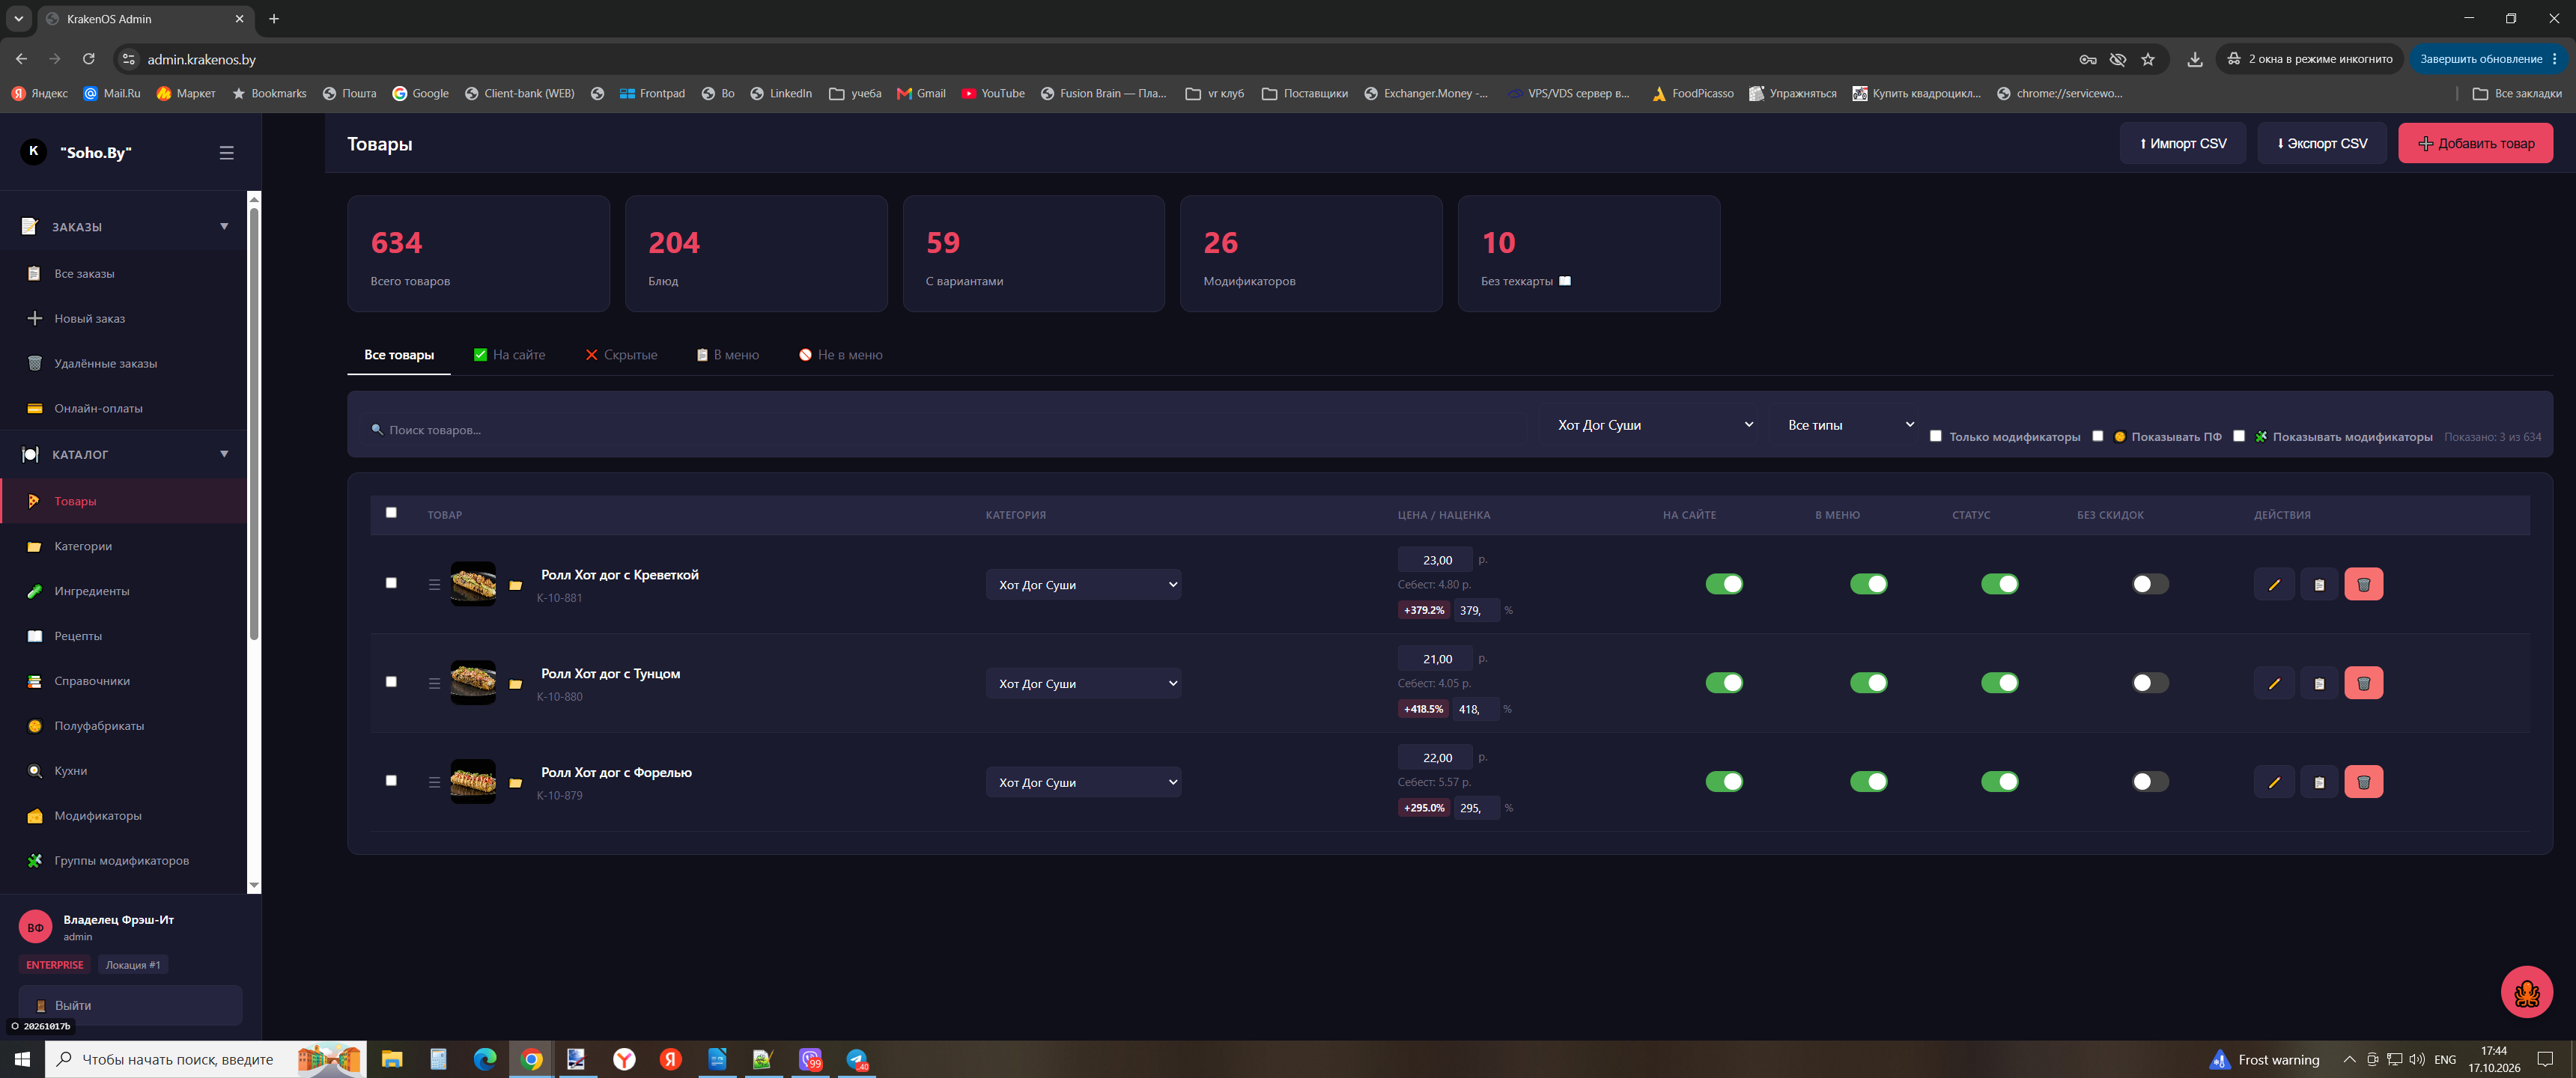Toggle Статус switch for Ролл Хот дог с Форелью

[1999, 782]
